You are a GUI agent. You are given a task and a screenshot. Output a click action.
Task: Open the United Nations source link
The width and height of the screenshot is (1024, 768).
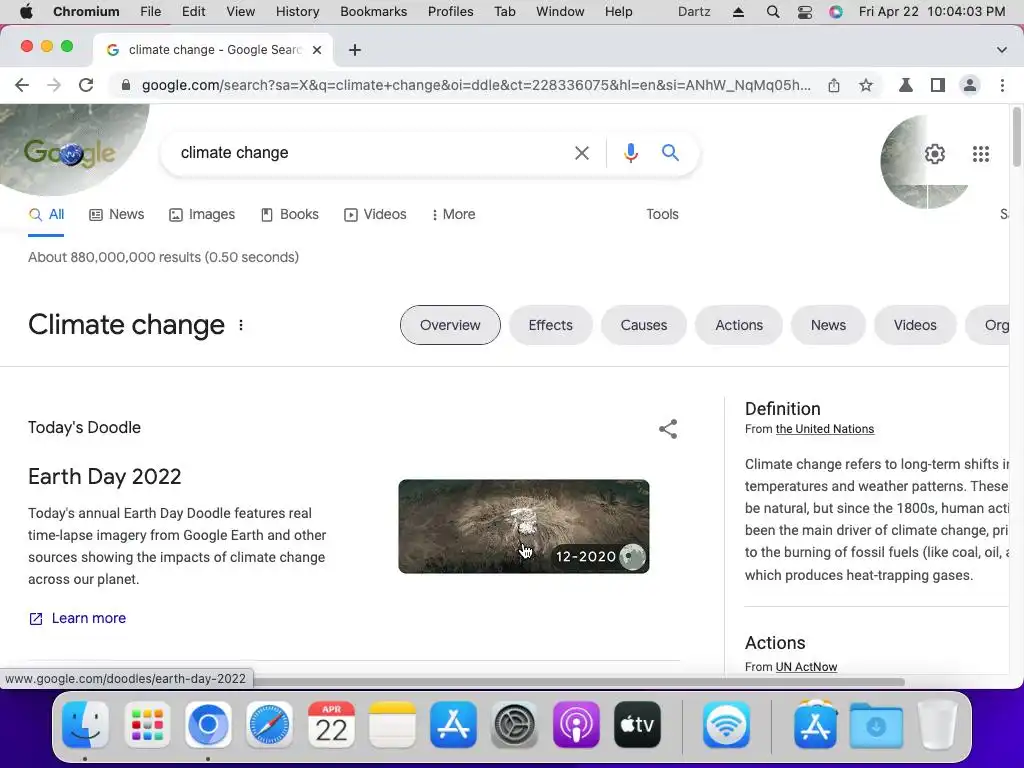point(825,429)
